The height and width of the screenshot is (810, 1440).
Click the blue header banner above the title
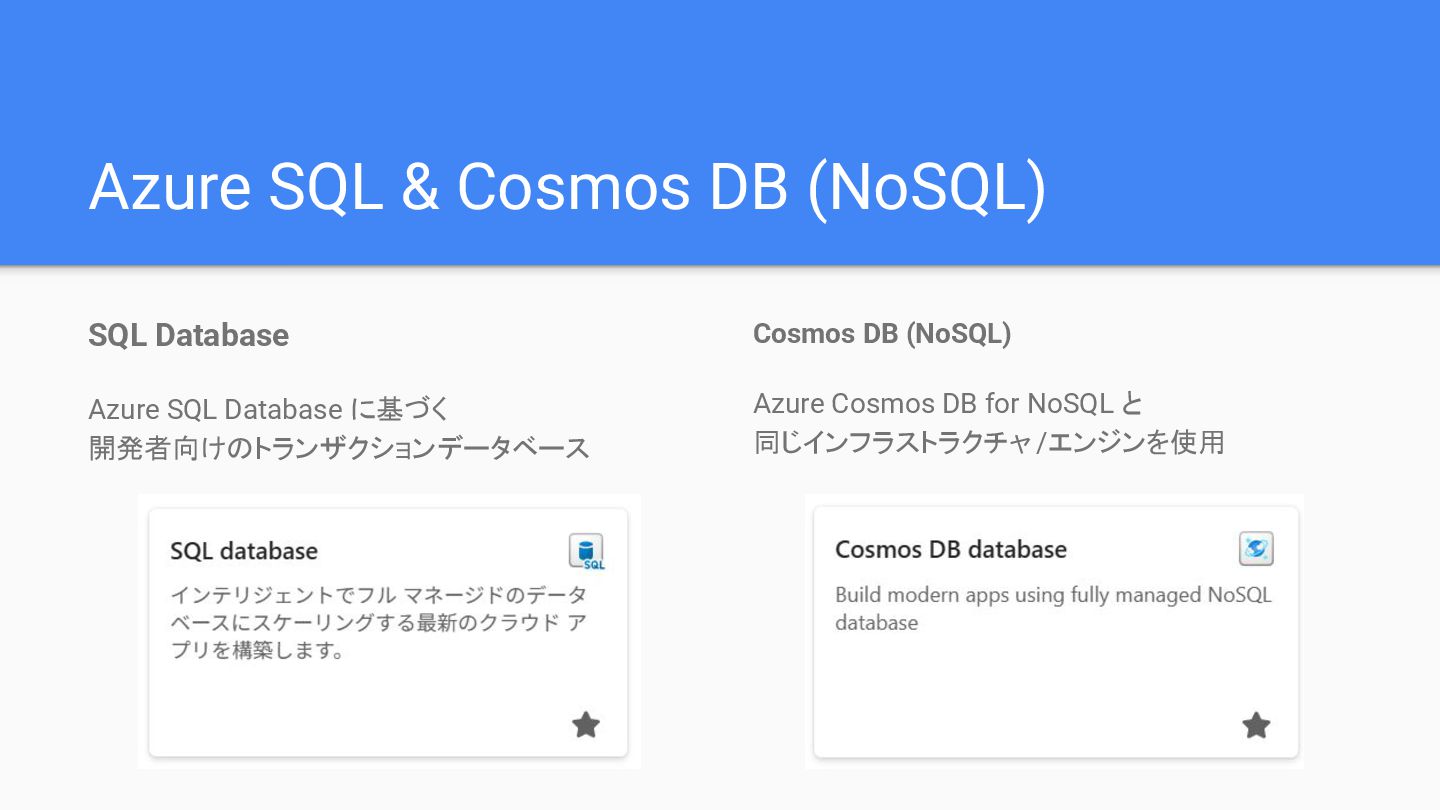click(x=720, y=60)
